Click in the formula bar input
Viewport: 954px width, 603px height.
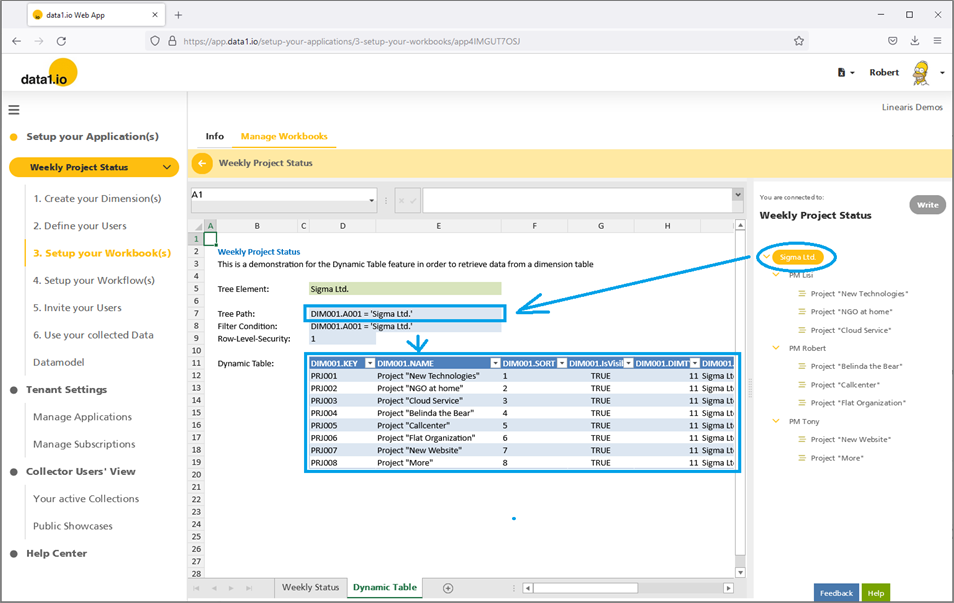click(578, 200)
